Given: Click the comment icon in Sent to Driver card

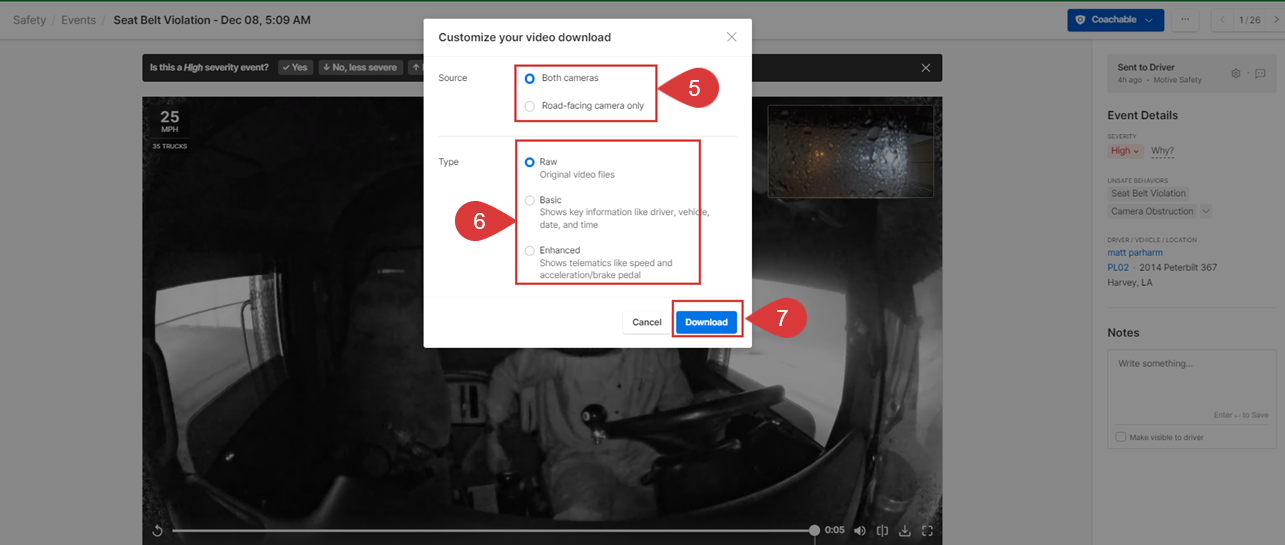Looking at the screenshot, I should 1260,74.
